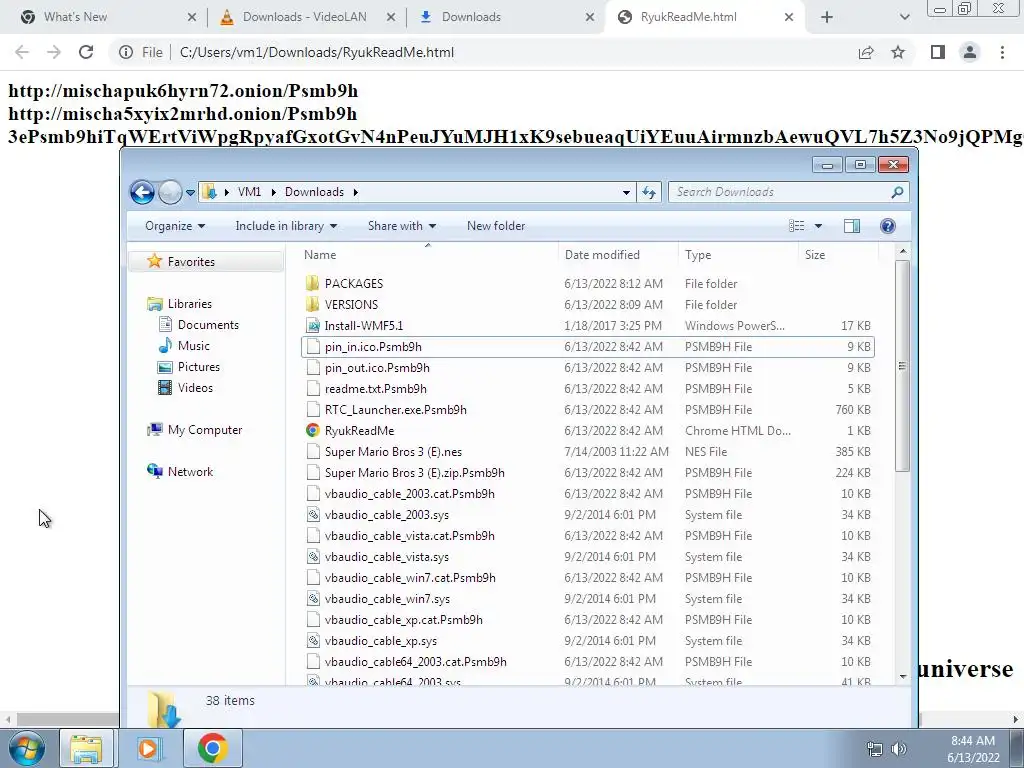The height and width of the screenshot is (768, 1024).
Task: Open Chrome tab search dropdown
Action: coord(904,17)
